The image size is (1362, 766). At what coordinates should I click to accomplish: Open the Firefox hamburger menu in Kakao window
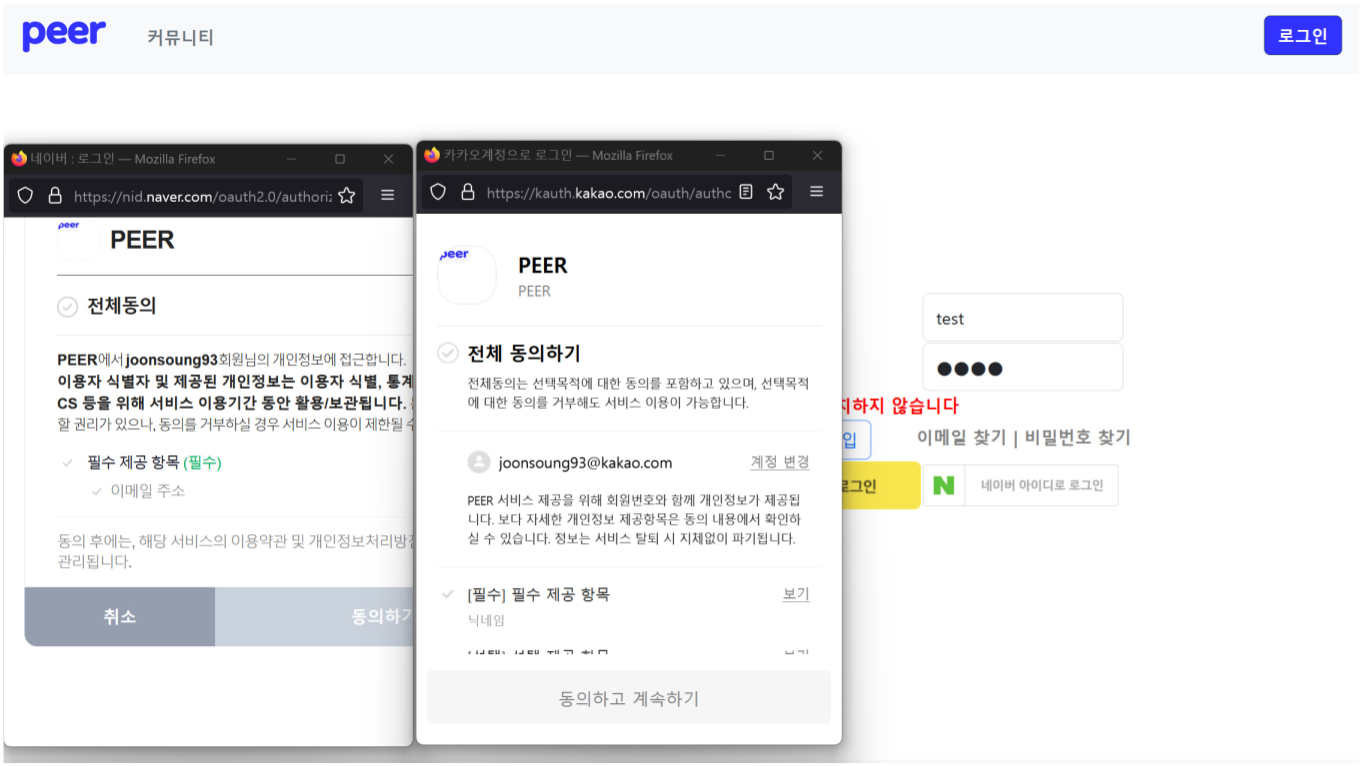tap(816, 192)
